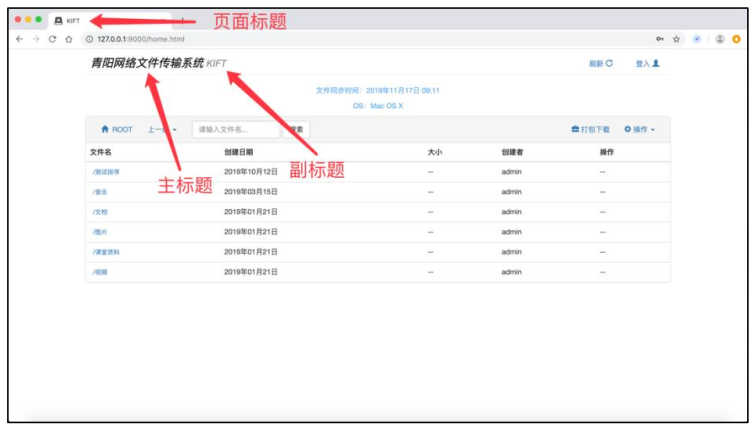Screen dimensions: 756x430
Task: Click the 请输入文件名 search input field
Action: 235,130
